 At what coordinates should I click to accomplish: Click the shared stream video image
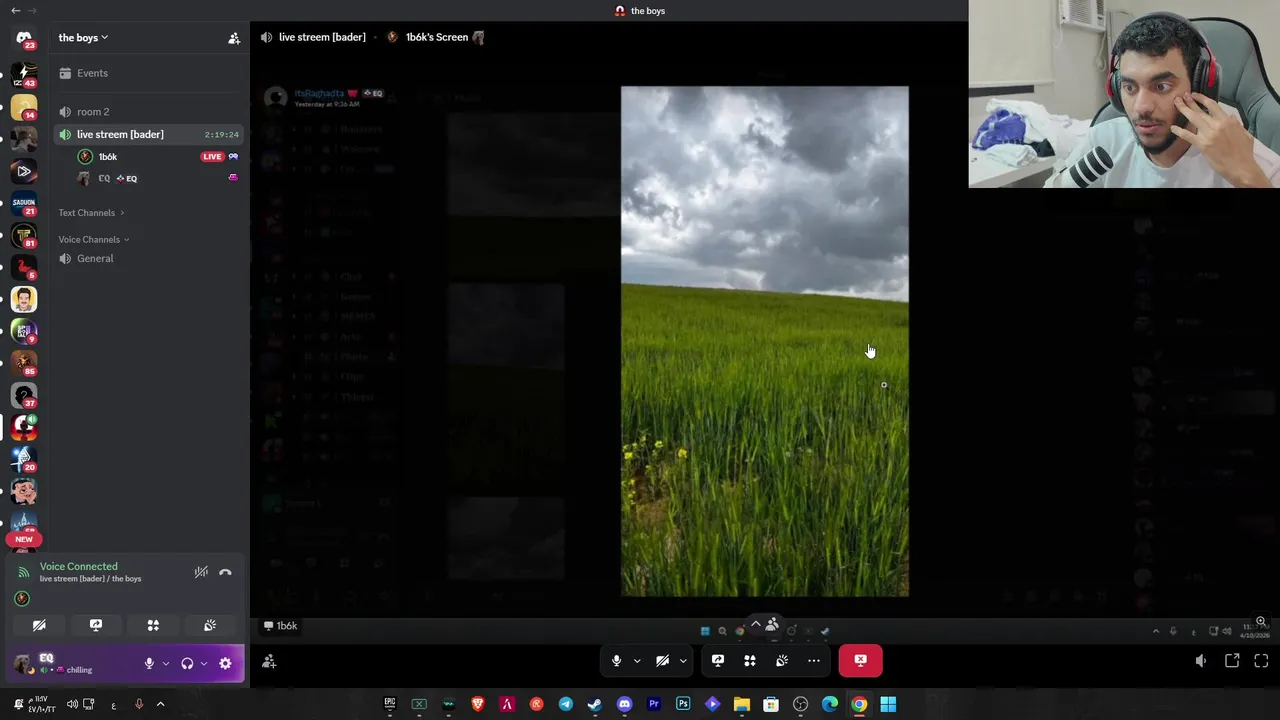coord(765,341)
